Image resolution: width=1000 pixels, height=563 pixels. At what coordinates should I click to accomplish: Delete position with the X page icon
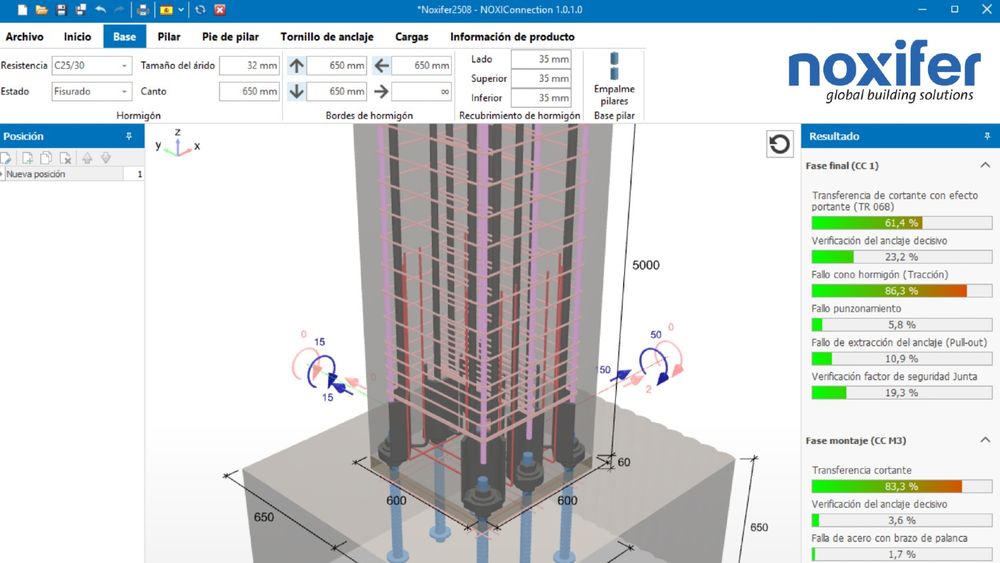(x=65, y=157)
